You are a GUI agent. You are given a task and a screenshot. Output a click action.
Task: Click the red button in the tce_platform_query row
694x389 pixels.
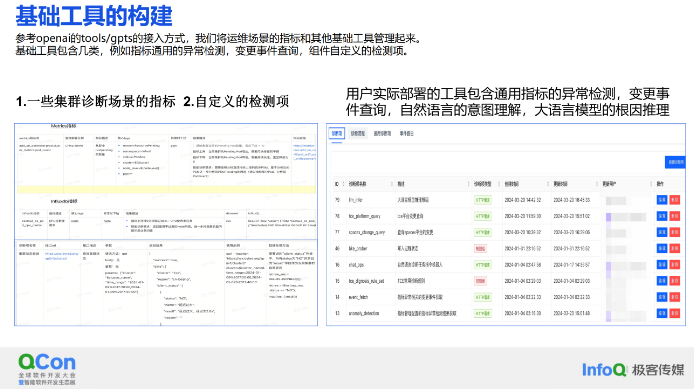675,216
